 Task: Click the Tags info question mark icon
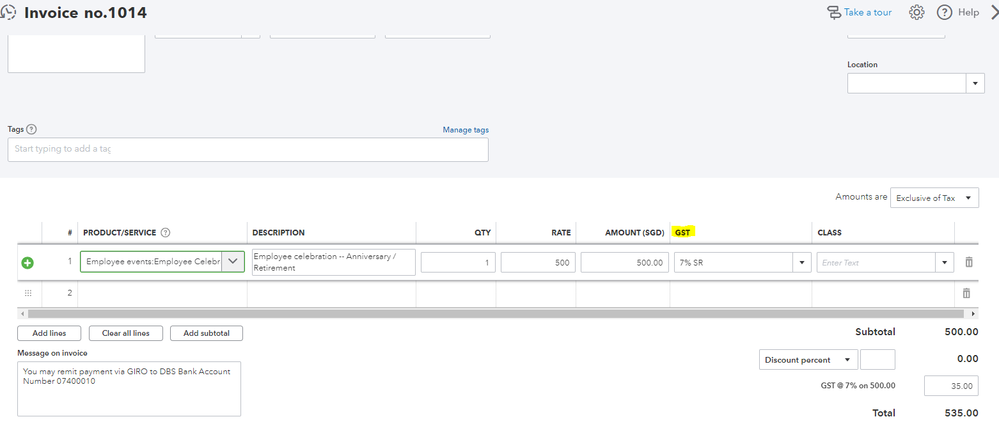coord(32,129)
